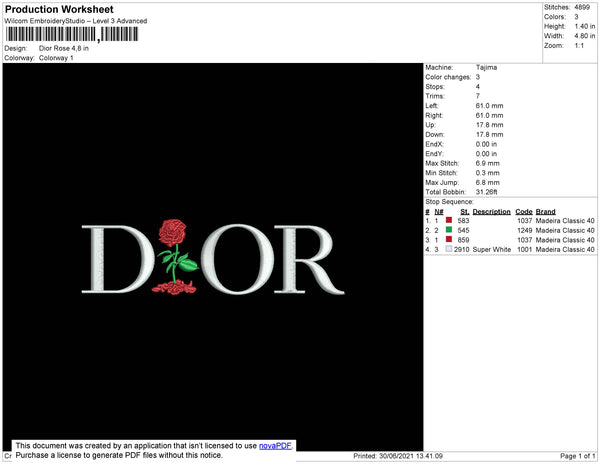Click Left value '61.0 mm'
600x464 pixels.
pos(489,106)
